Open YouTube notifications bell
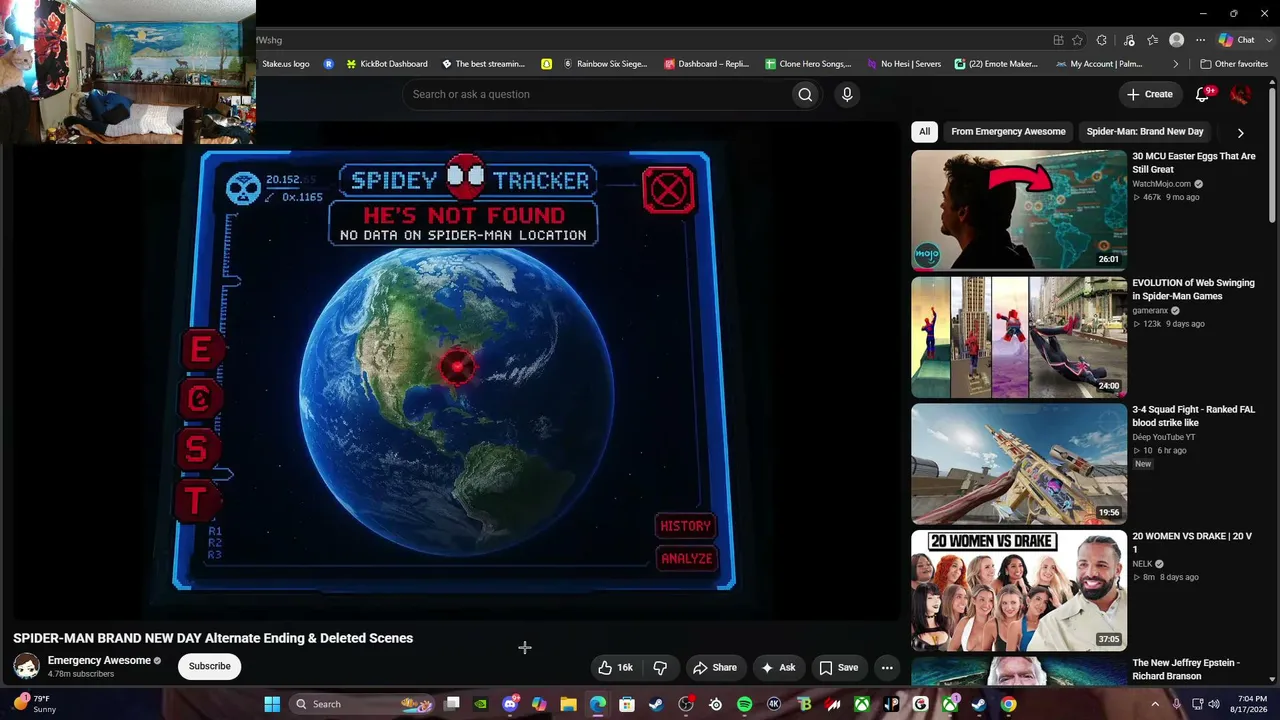This screenshot has width=1280, height=720. [x=1203, y=94]
